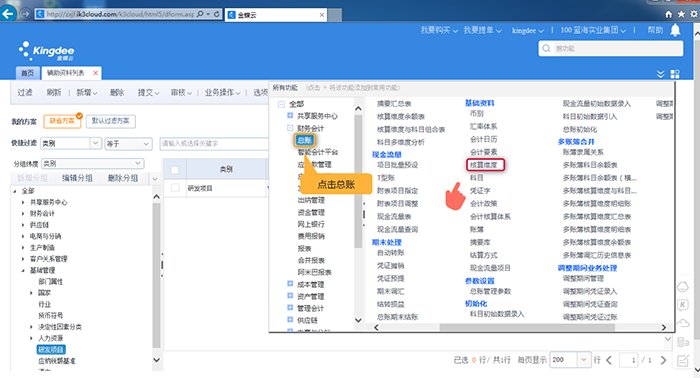Screen dimensions: 700x378
Task: Close the 辅助资料列表 tab with the red X
Action: pyautogui.click(x=95, y=73)
